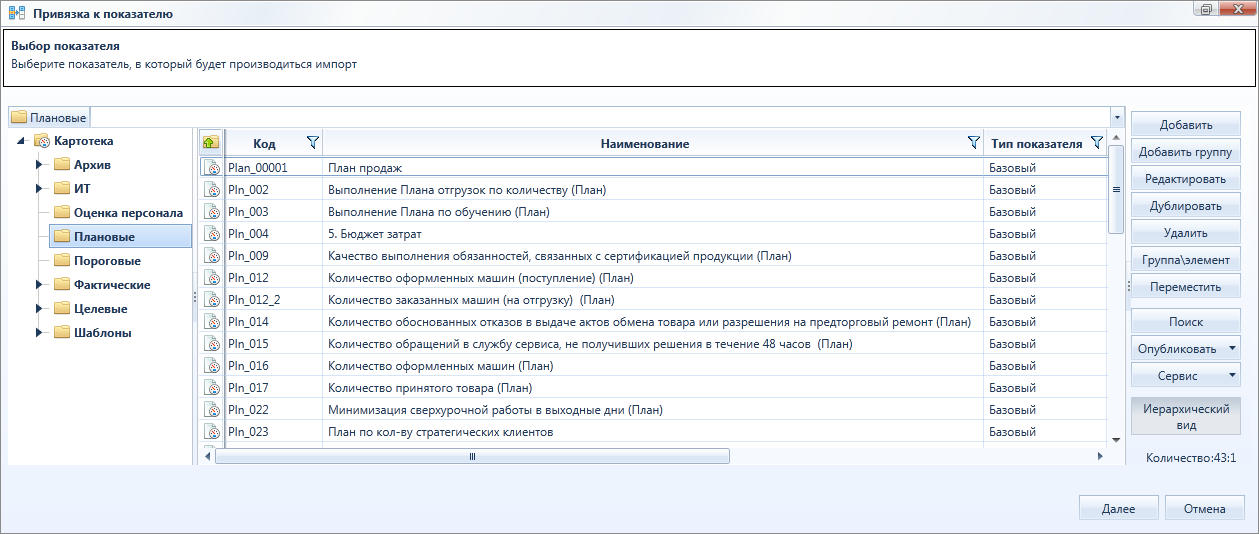Click the Редактировать button
Viewport: 1259px width, 534px height.
pyautogui.click(x=1186, y=179)
